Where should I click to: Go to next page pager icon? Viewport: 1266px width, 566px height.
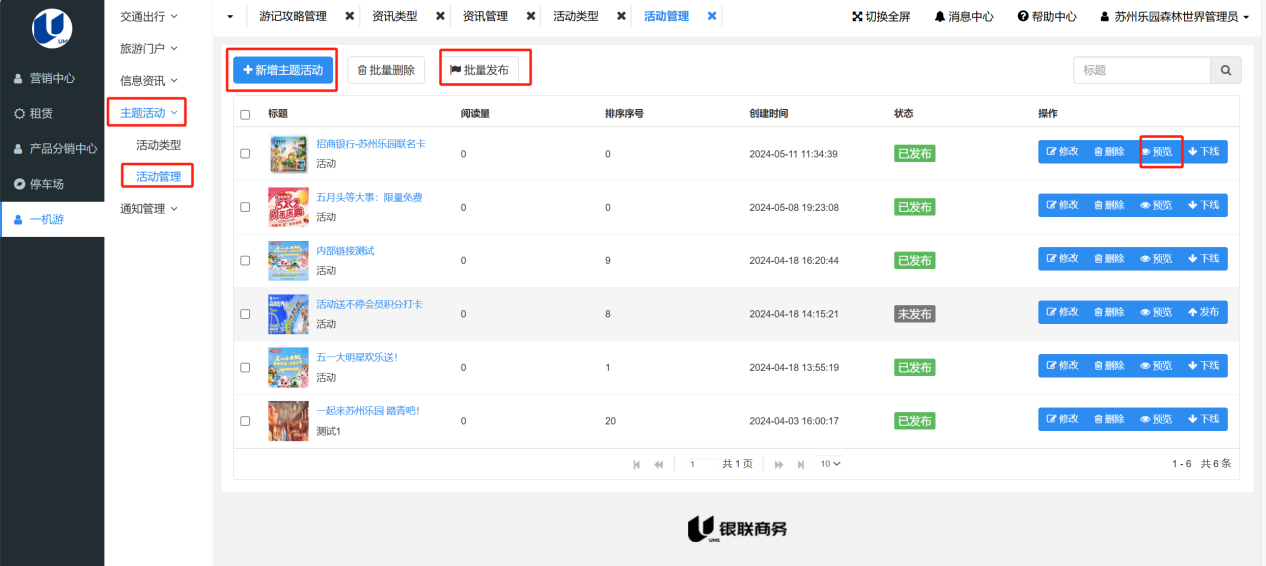pyautogui.click(x=779, y=464)
